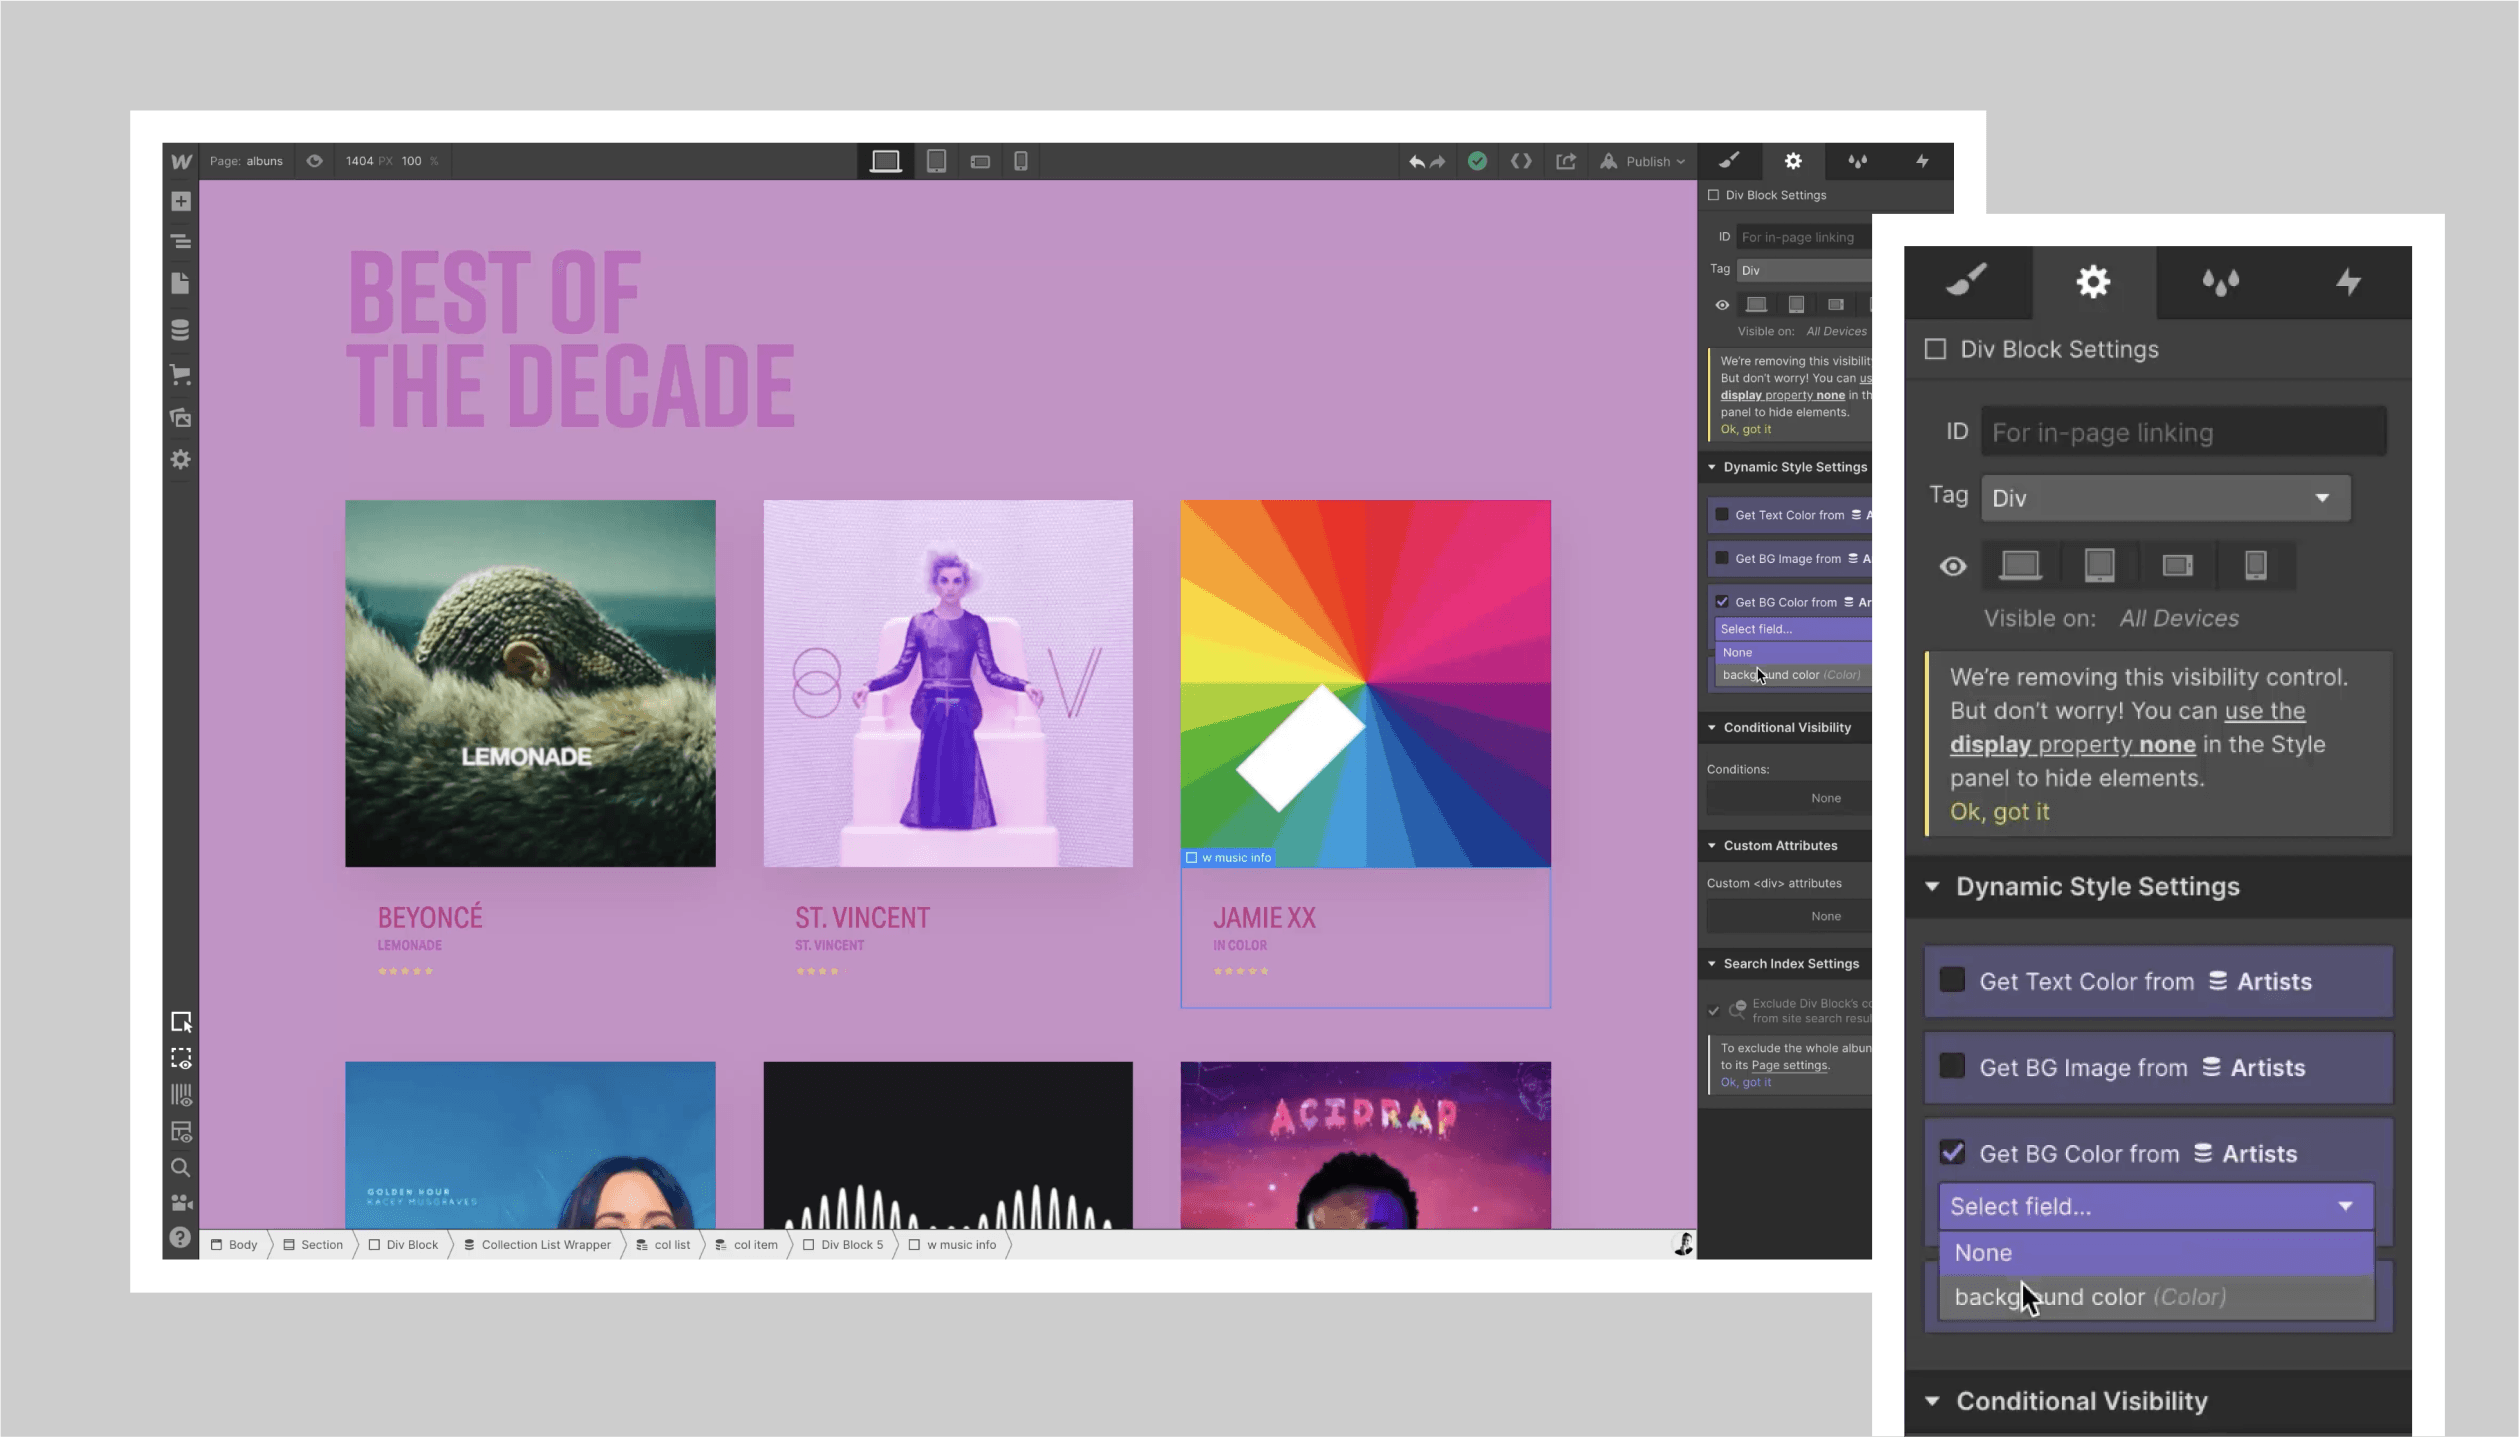Open the Publish dropdown
Screen dimensions: 2519x1437
pyautogui.click(x=1643, y=161)
